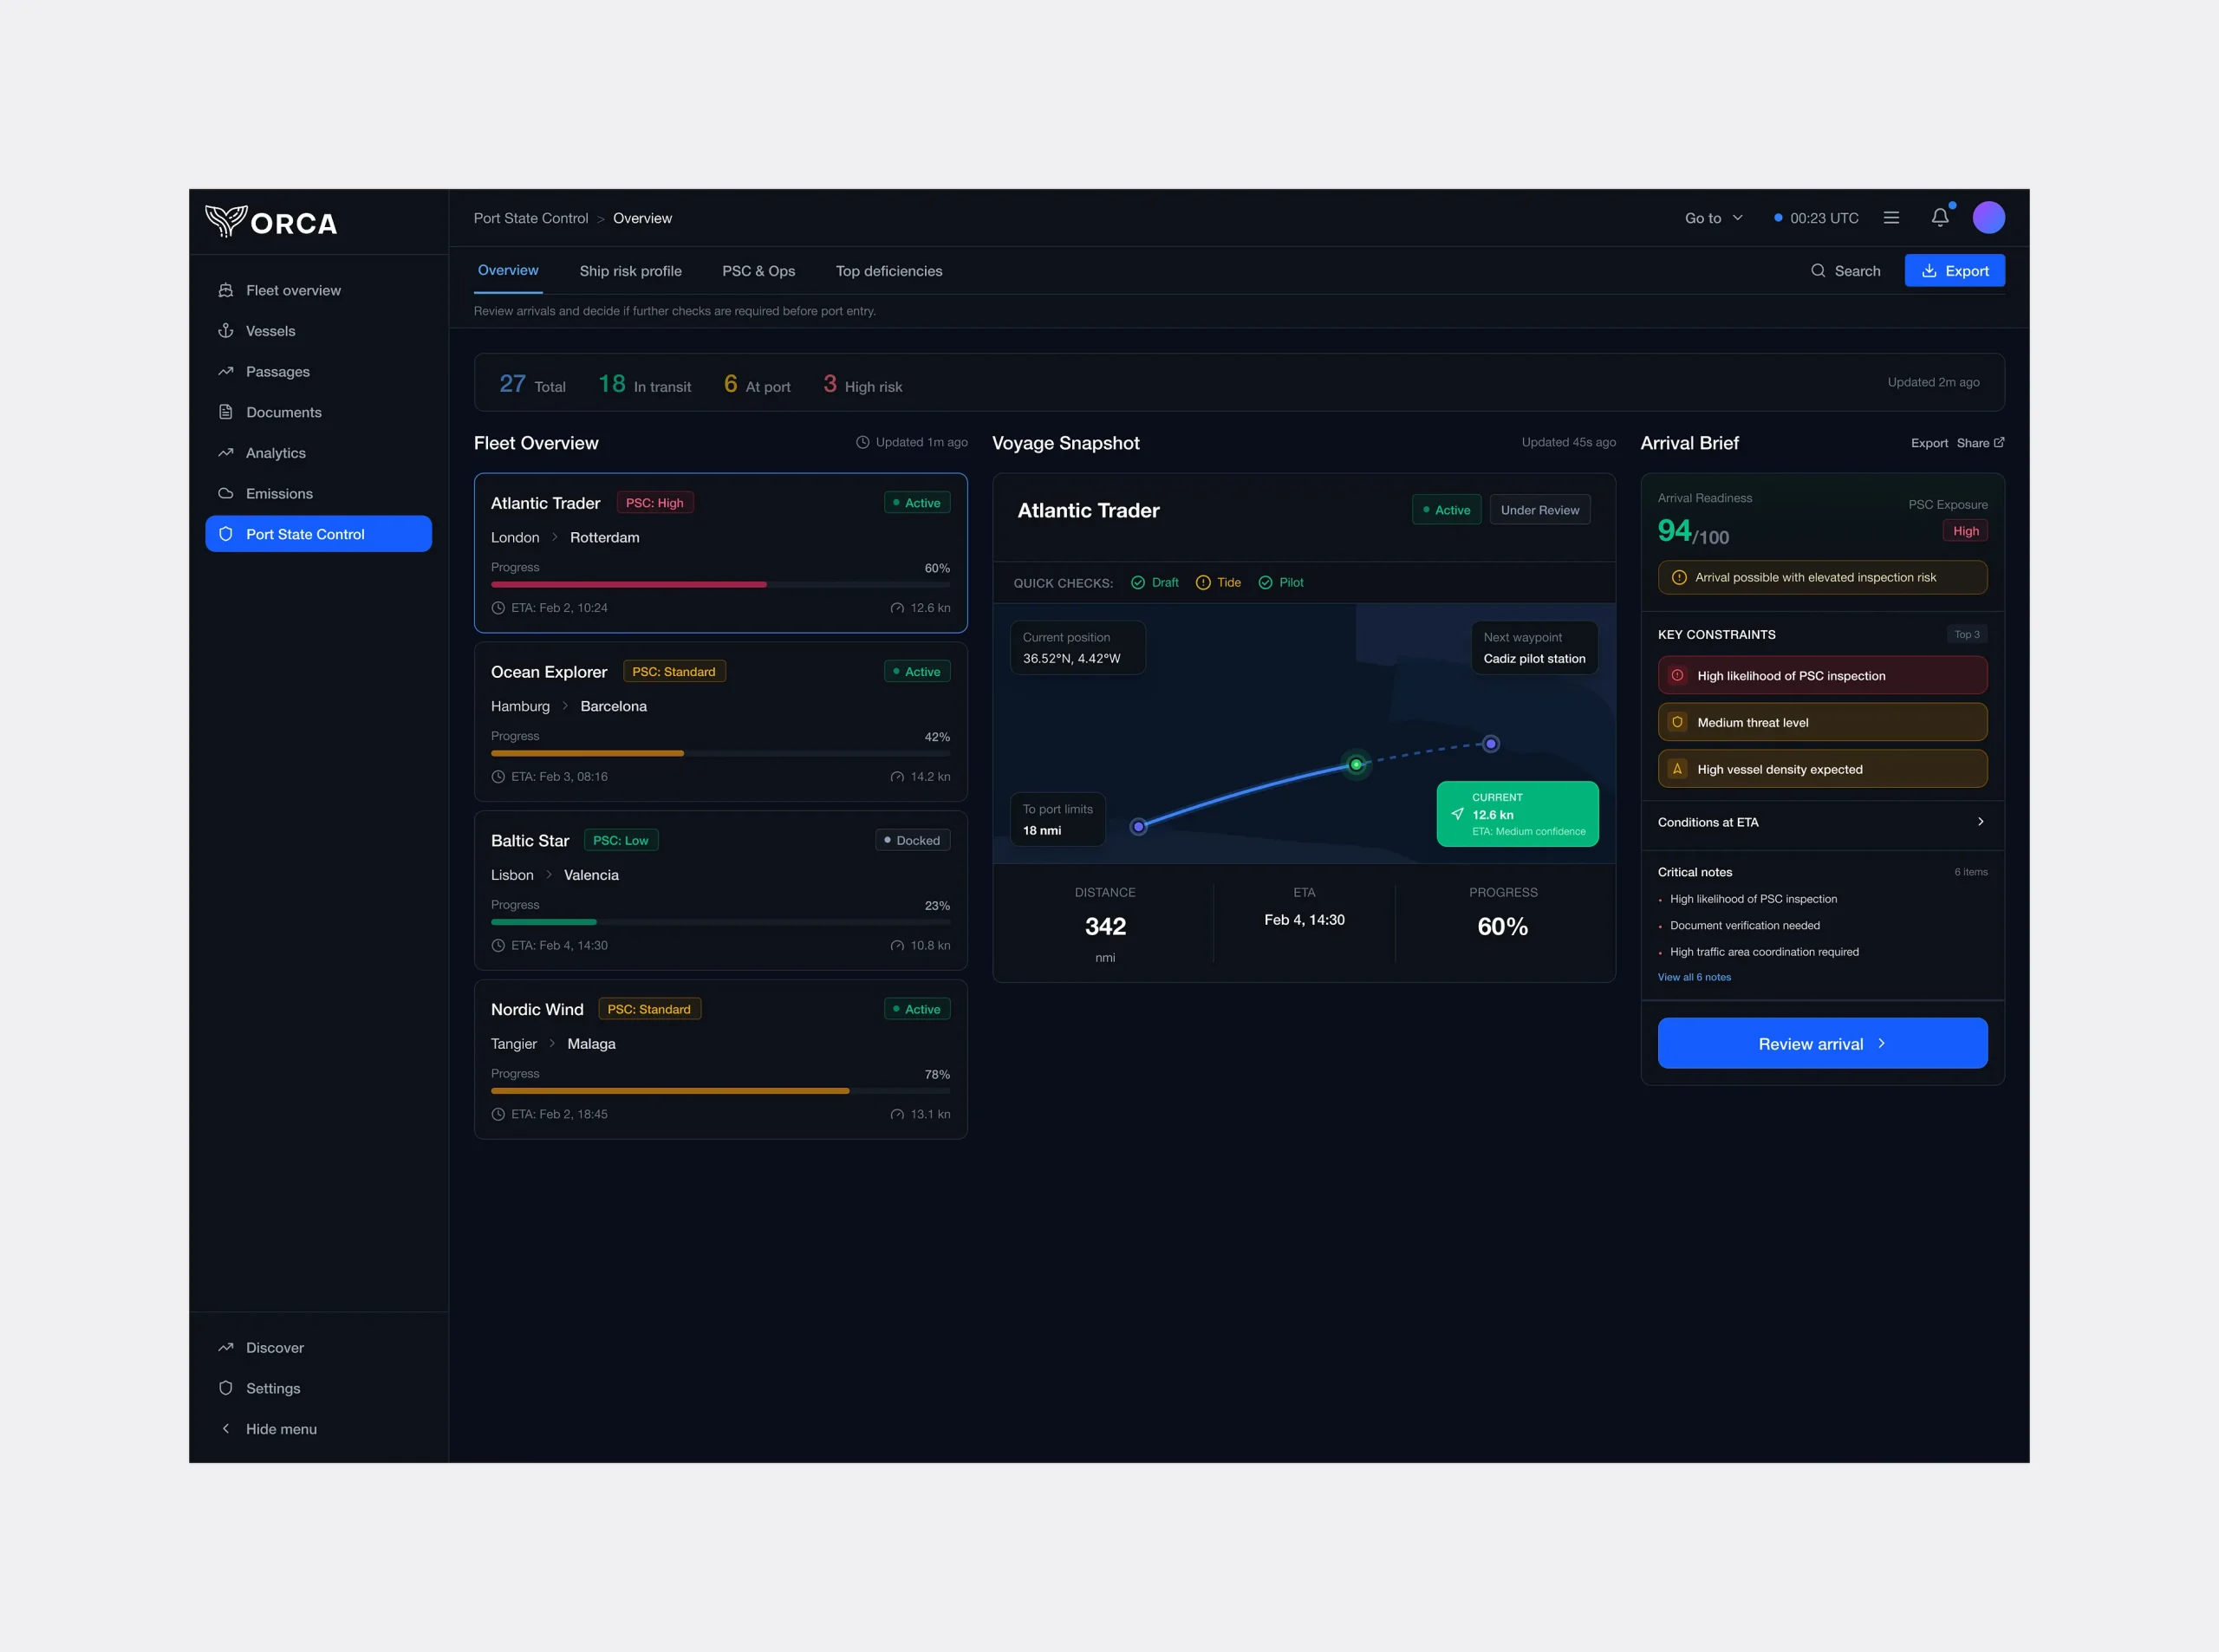Toggle the Pilot quick check
Viewport: 2219px width, 1652px height.
(1281, 583)
